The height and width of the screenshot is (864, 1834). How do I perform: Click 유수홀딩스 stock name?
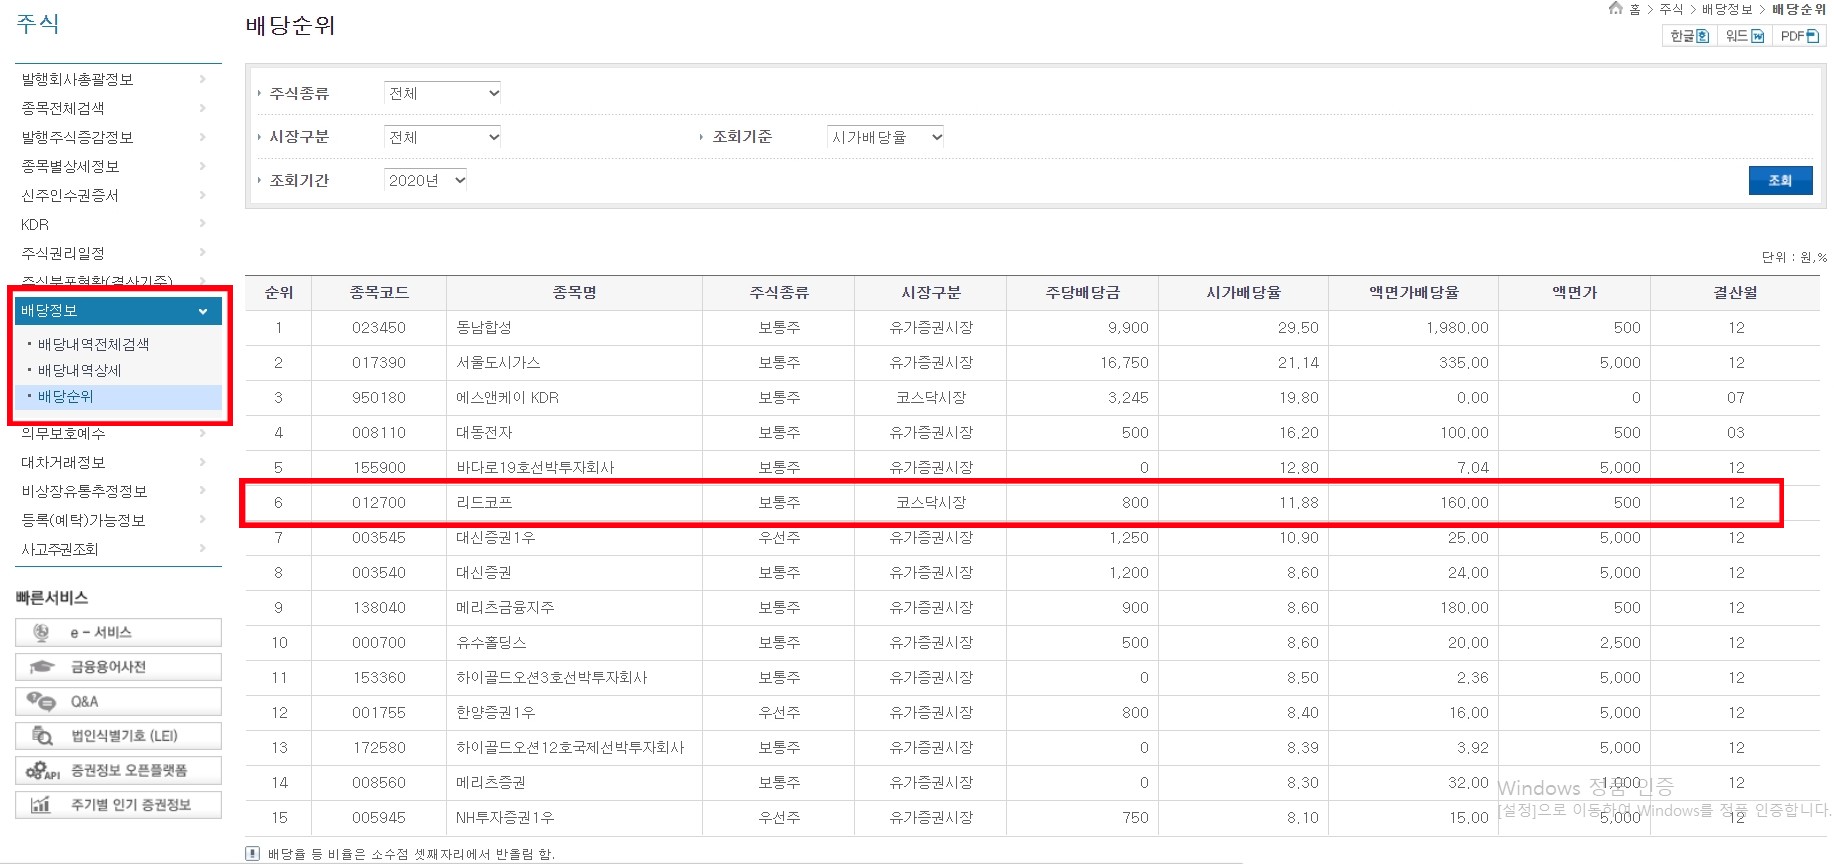tap(491, 643)
